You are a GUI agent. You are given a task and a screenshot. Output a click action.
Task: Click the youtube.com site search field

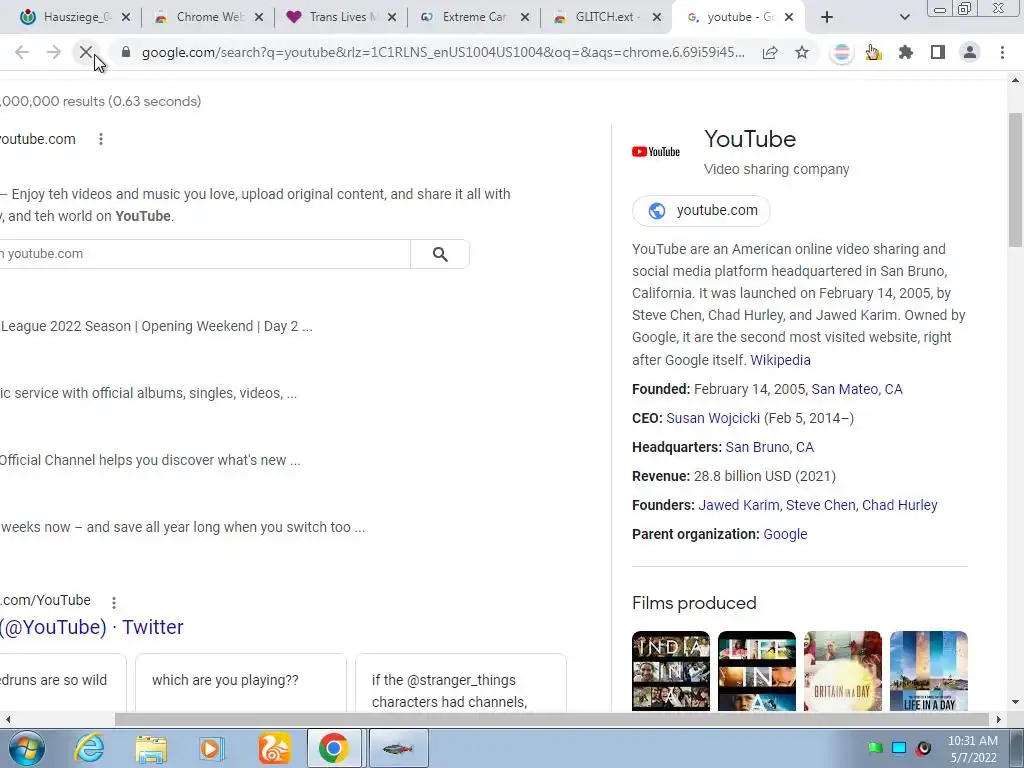204,254
